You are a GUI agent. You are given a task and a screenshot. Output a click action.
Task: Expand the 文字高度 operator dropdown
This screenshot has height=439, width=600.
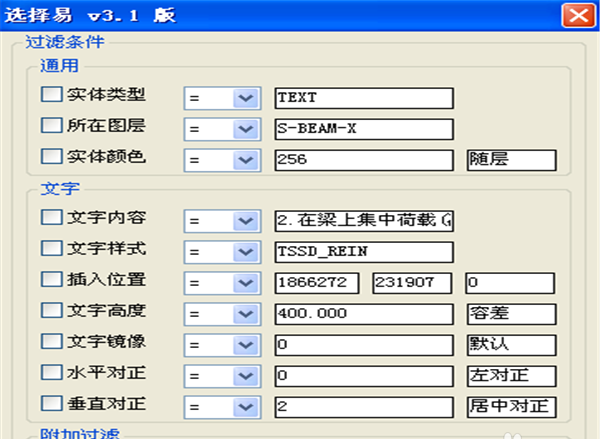pyautogui.click(x=245, y=314)
